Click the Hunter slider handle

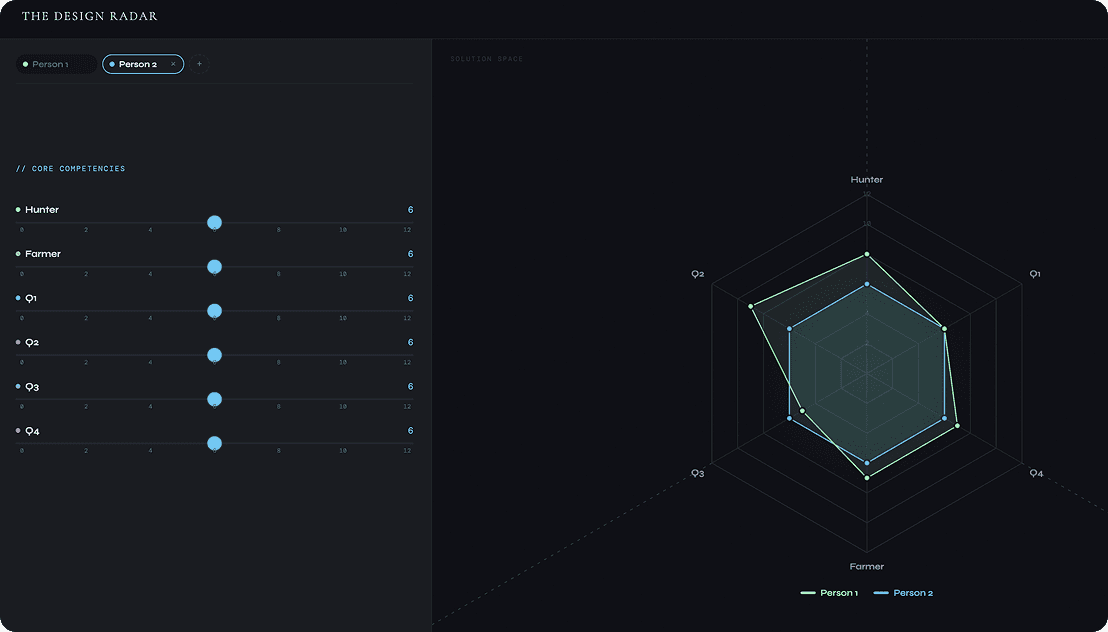point(215,223)
